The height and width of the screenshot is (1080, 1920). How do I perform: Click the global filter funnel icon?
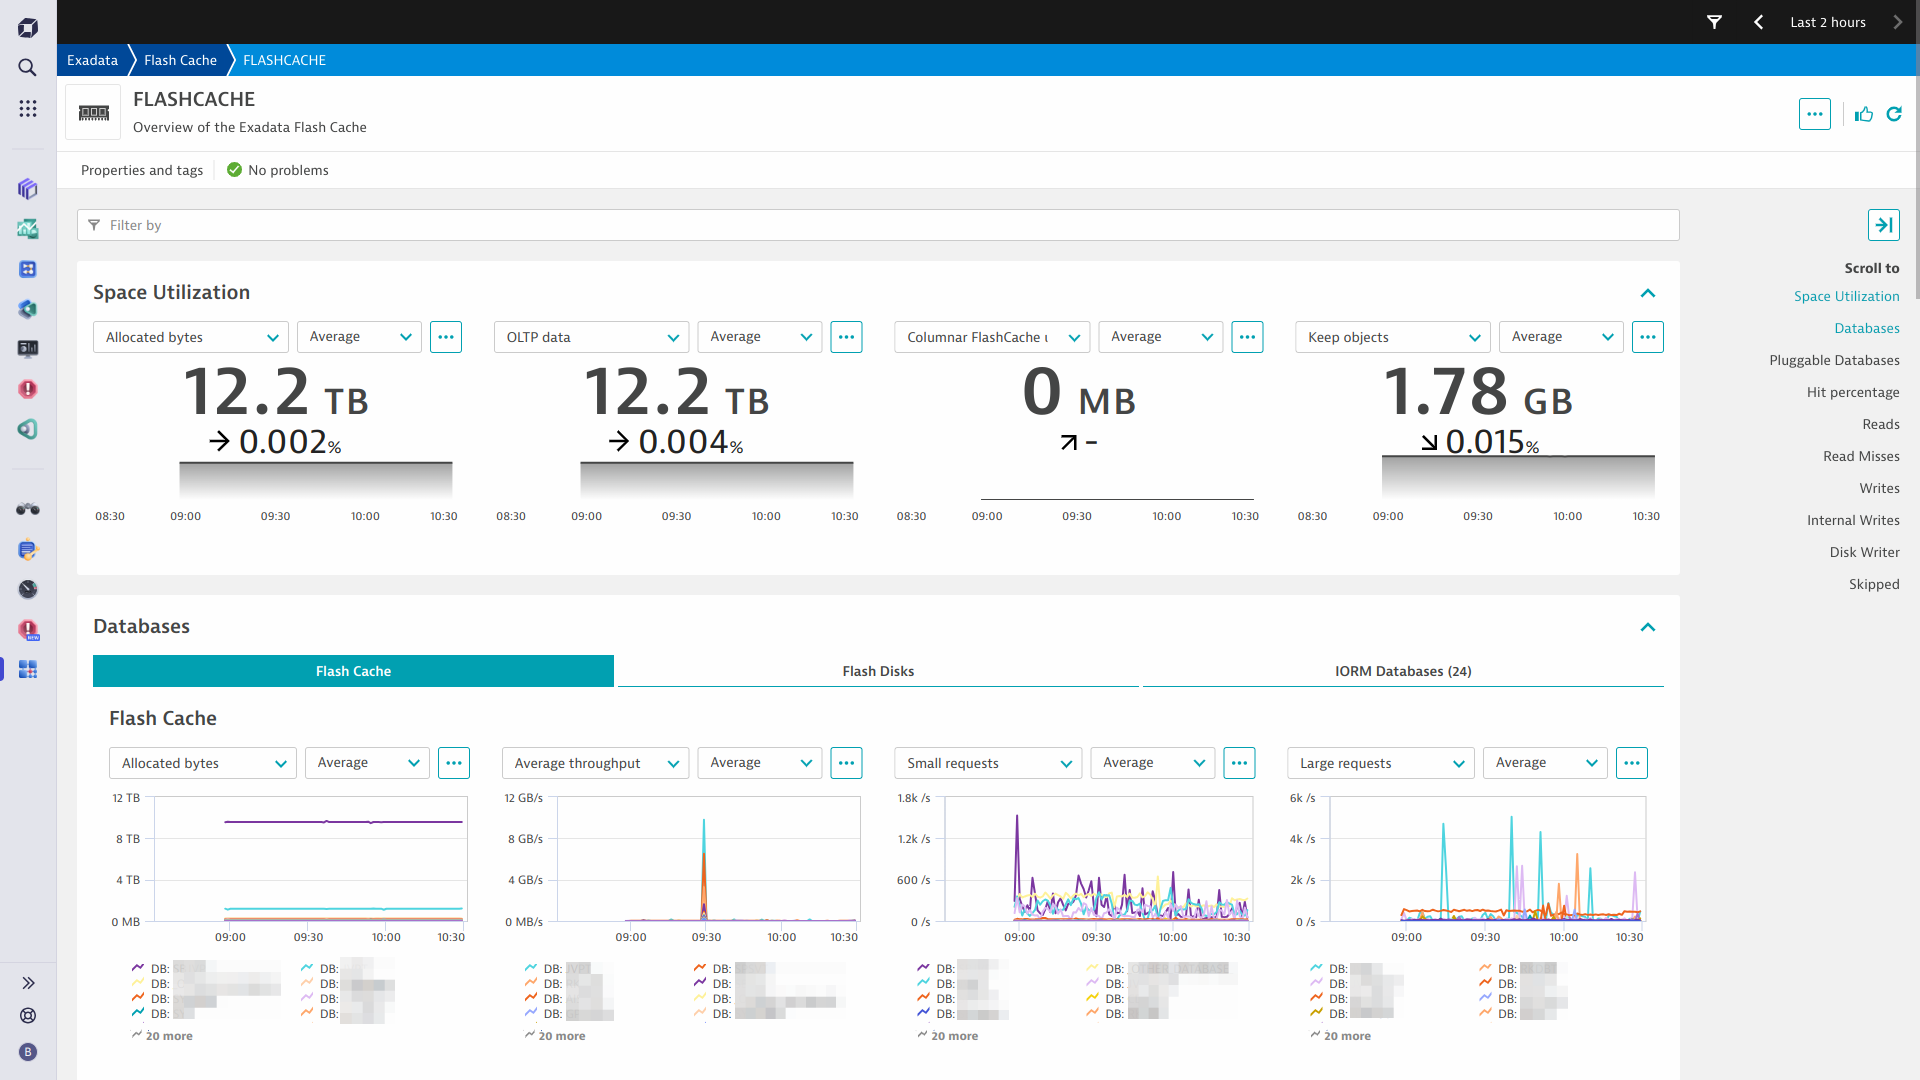(x=1714, y=22)
